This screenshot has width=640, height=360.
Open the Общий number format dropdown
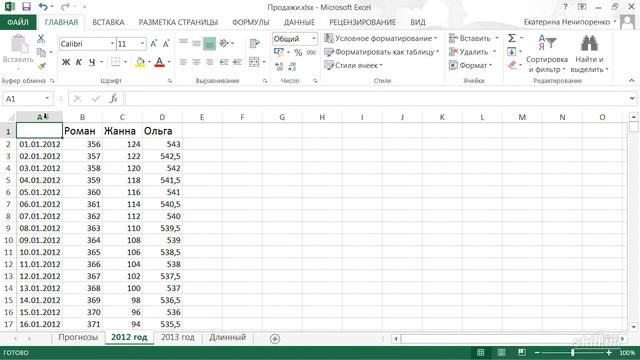coord(313,39)
